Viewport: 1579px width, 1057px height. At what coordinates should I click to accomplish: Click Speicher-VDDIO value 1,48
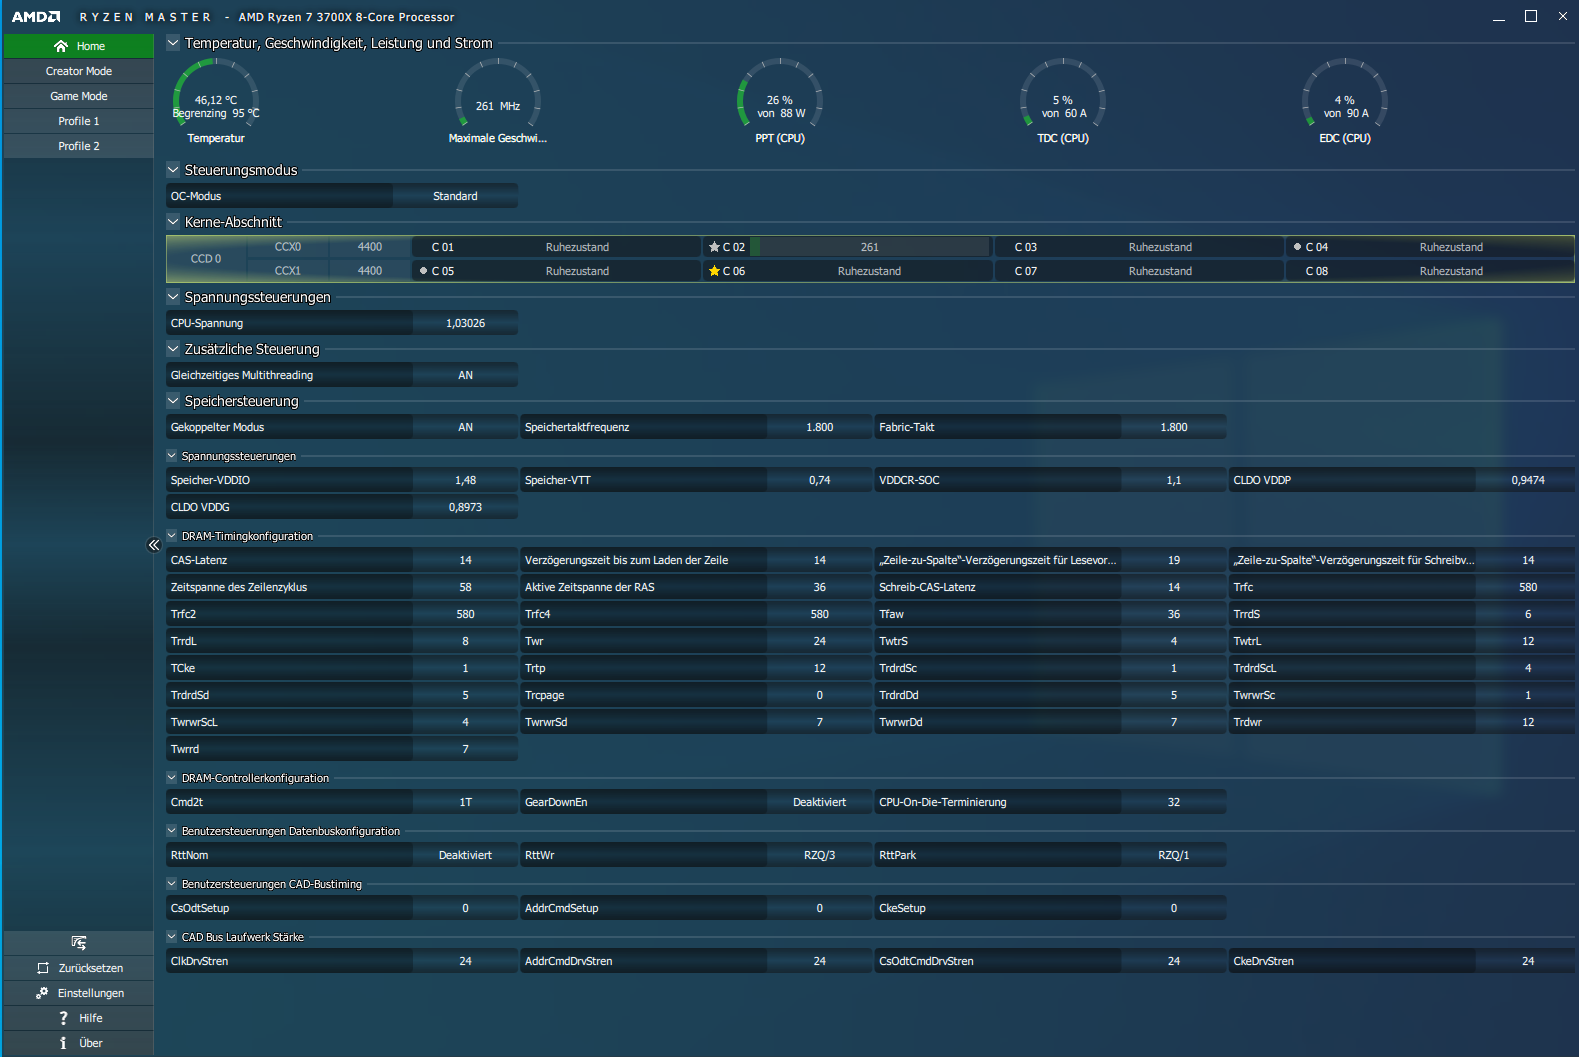[x=465, y=480]
